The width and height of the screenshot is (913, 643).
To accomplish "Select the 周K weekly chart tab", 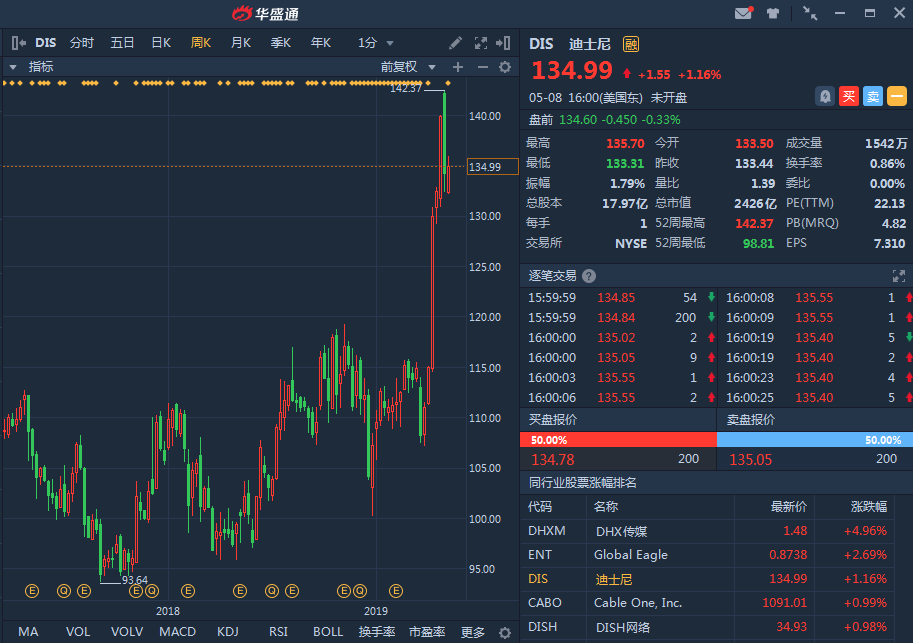I will (x=201, y=43).
